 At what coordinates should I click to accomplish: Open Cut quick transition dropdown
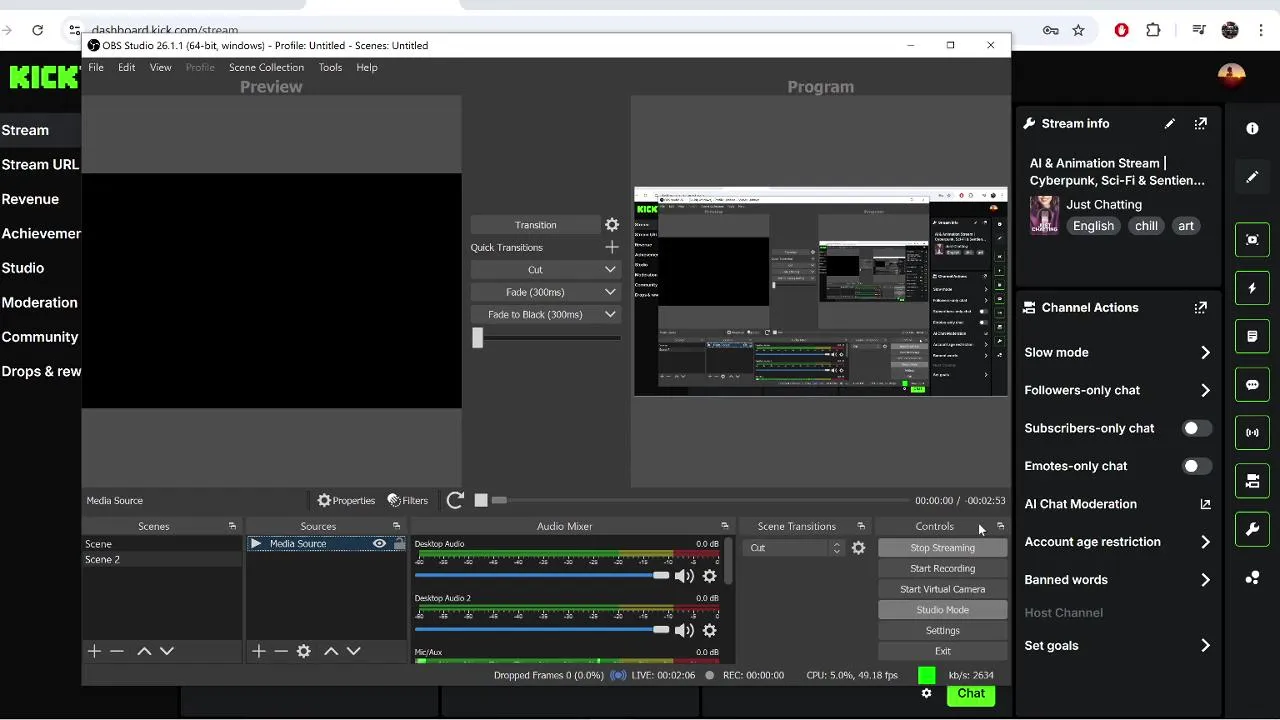(x=545, y=270)
